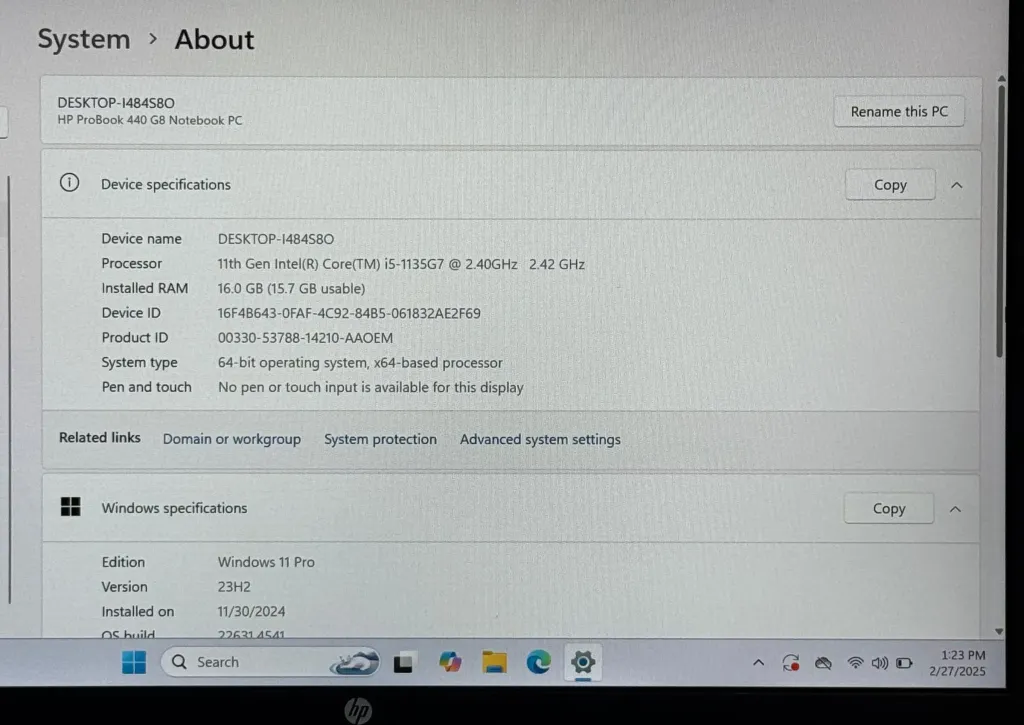The height and width of the screenshot is (725, 1024).
Task: Click the Rename this PC button
Action: tap(899, 112)
